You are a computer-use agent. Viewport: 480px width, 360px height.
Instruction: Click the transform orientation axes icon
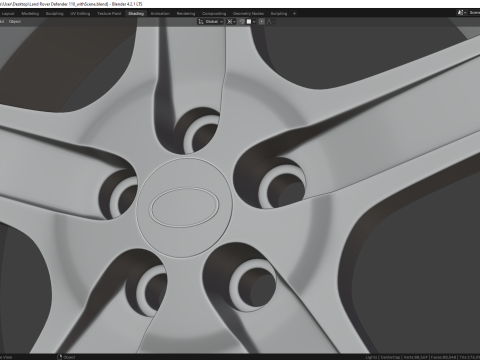(x=201, y=22)
